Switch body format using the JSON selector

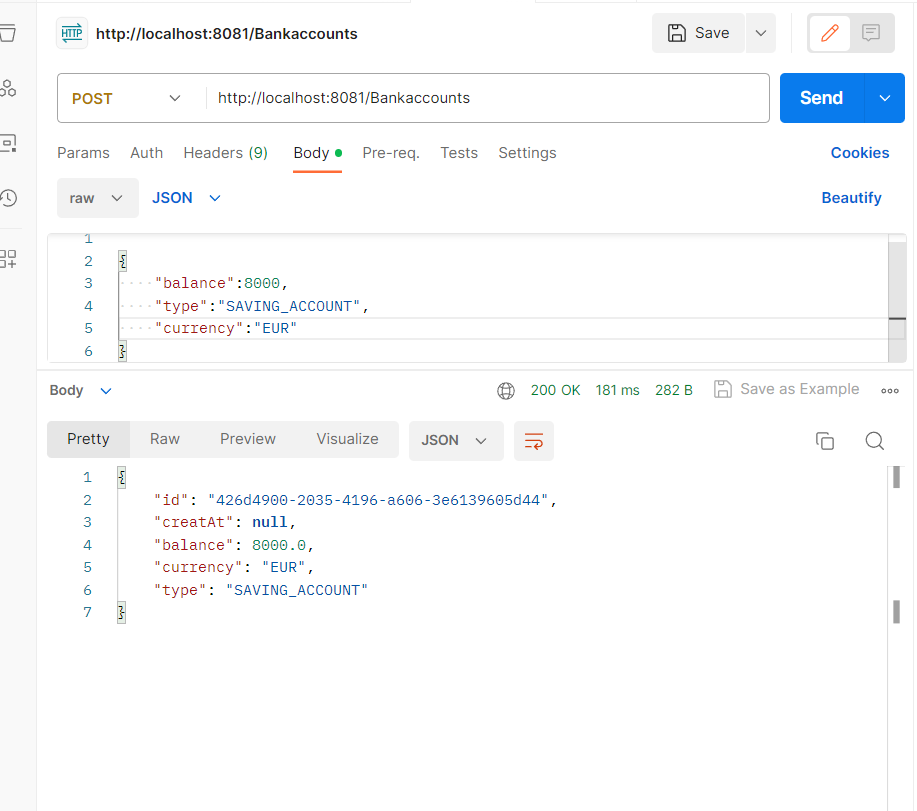pos(185,198)
